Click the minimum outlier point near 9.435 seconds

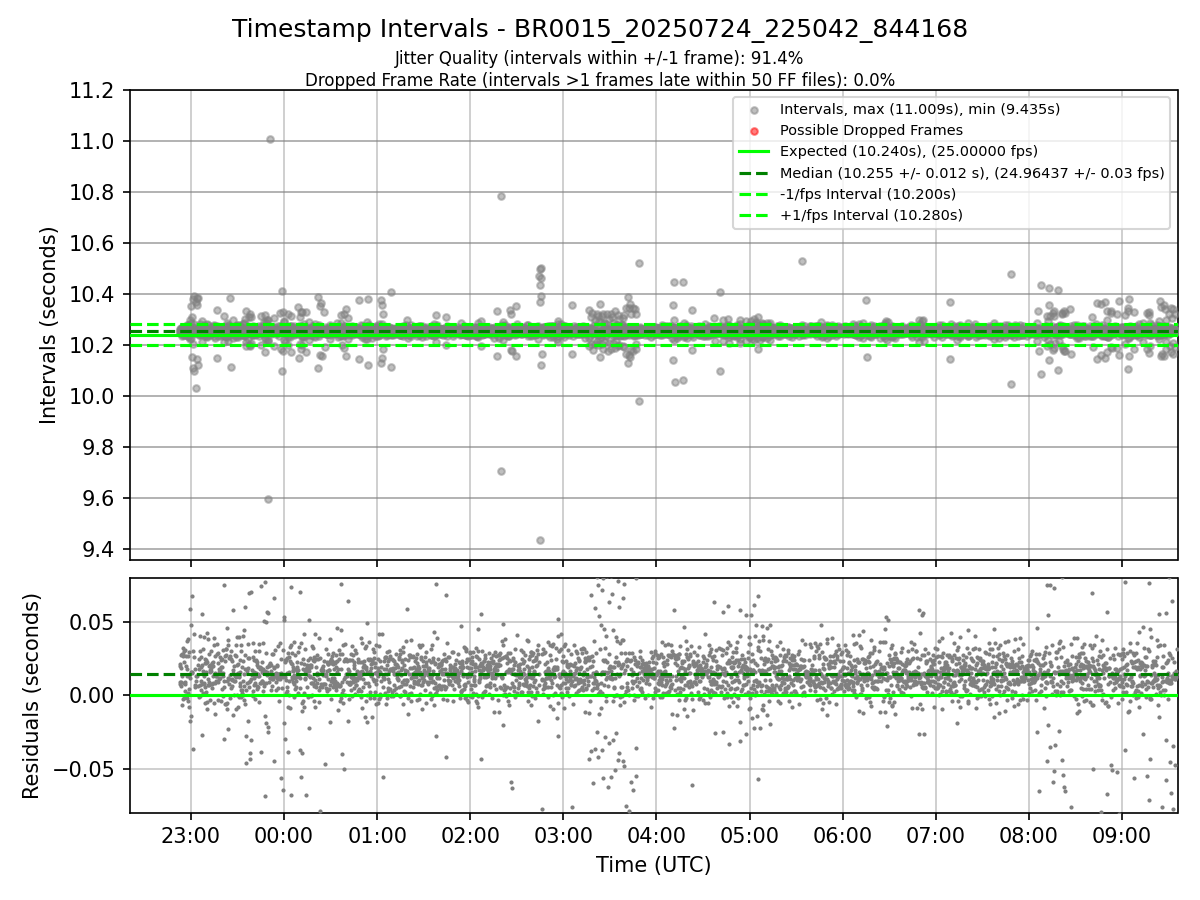(x=540, y=540)
